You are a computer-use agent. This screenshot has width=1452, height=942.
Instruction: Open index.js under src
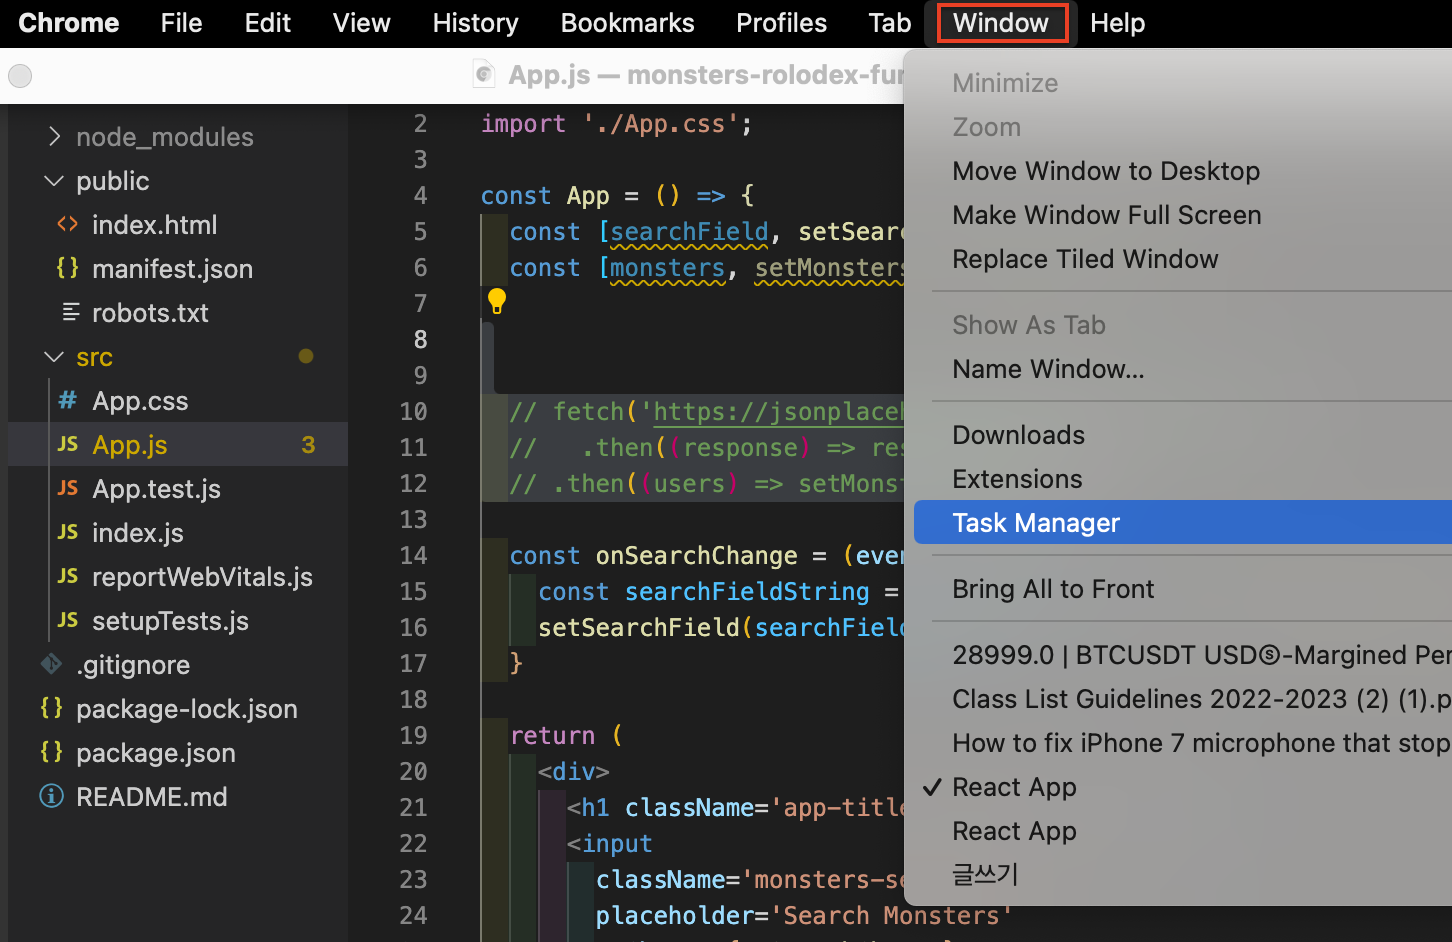(138, 533)
